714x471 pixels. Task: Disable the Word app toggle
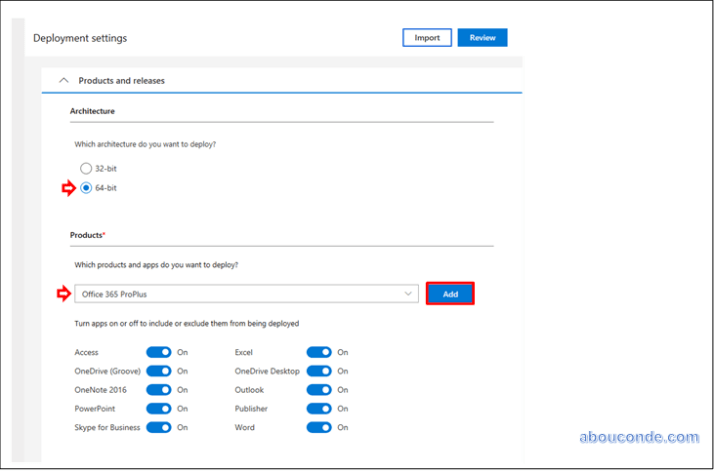(319, 427)
